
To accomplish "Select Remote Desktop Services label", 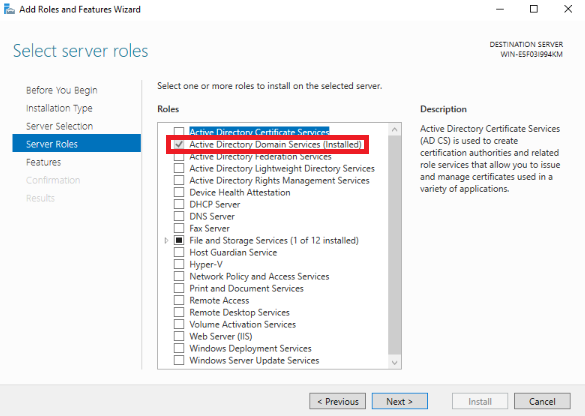I will pyautogui.click(x=239, y=312).
